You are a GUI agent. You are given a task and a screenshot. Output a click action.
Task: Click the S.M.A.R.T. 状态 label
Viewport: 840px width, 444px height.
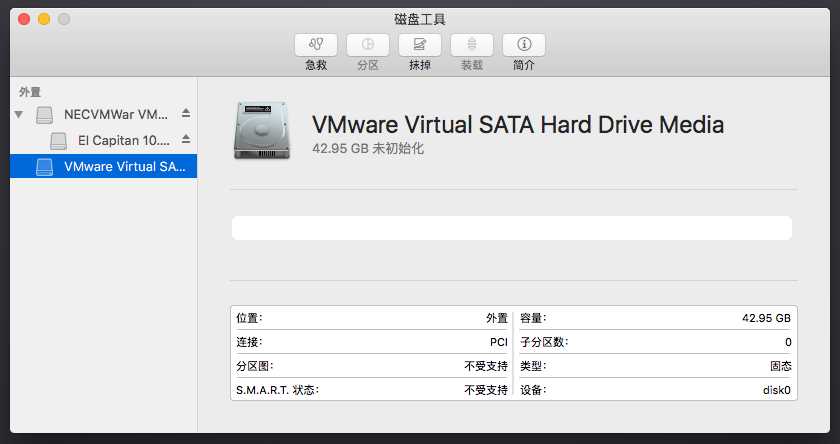(x=278, y=390)
